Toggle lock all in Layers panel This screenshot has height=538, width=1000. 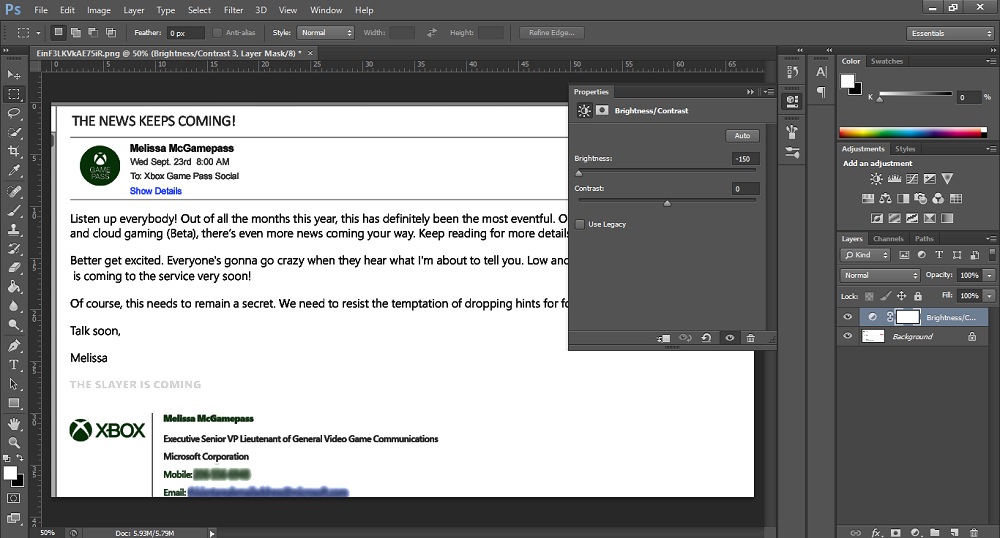(918, 296)
